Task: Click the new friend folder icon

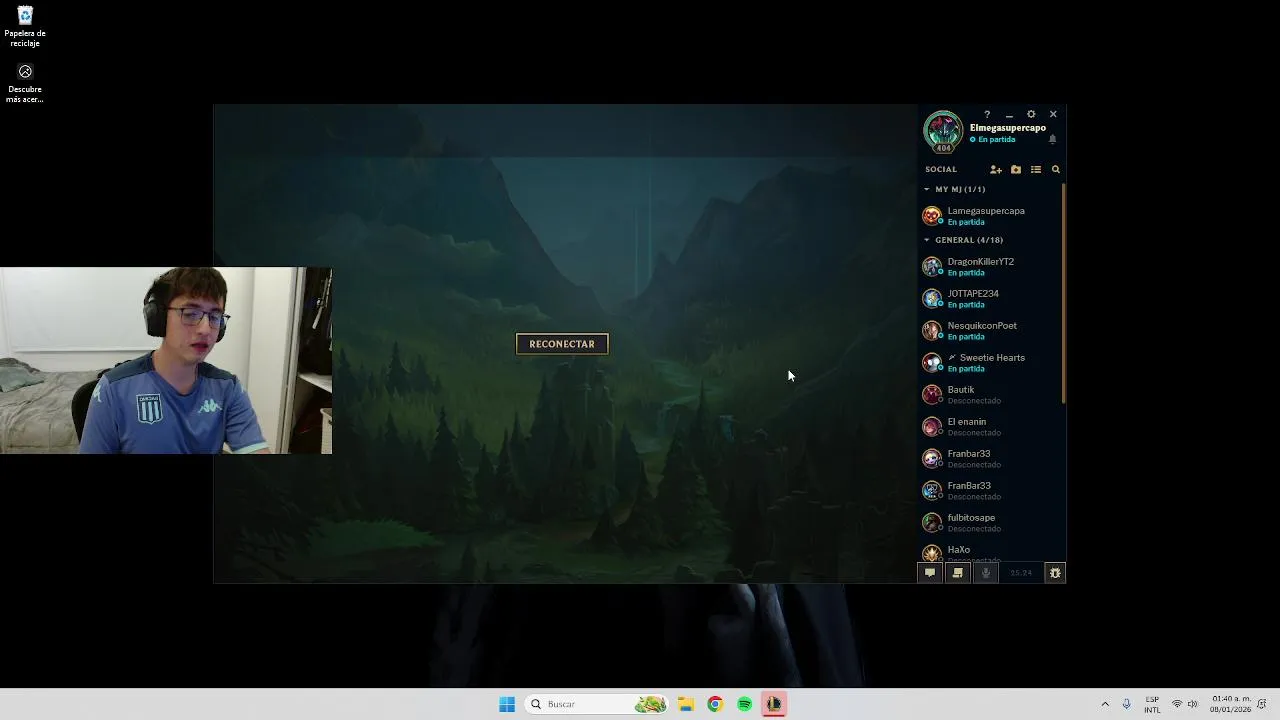Action: (x=1016, y=170)
